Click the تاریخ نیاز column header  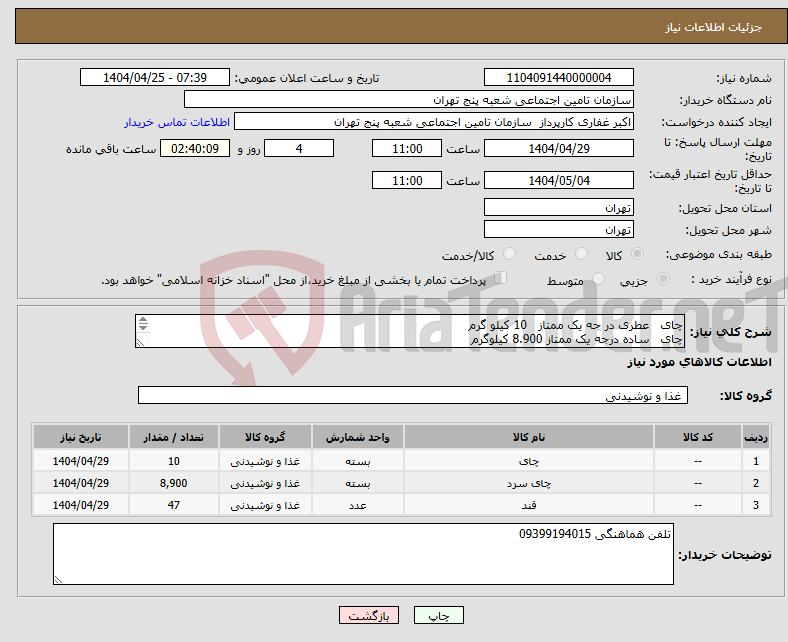[80, 437]
